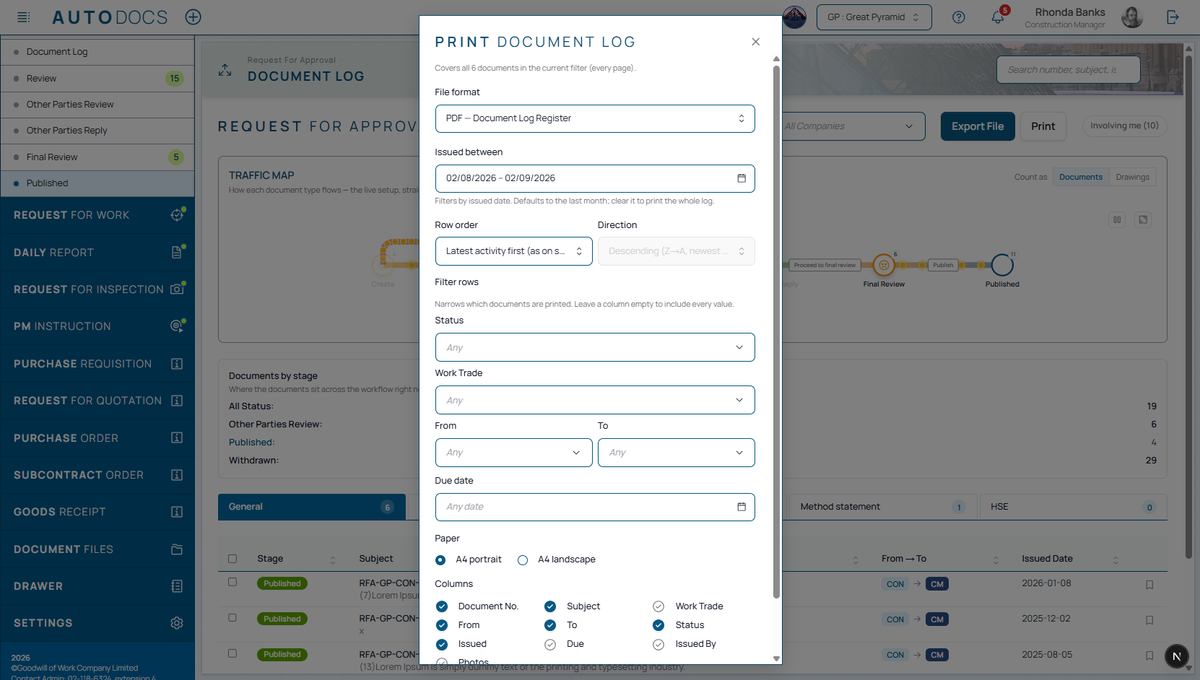This screenshot has height=680, width=1200.
Task: Click the Document Files folder icon
Action: point(177,549)
